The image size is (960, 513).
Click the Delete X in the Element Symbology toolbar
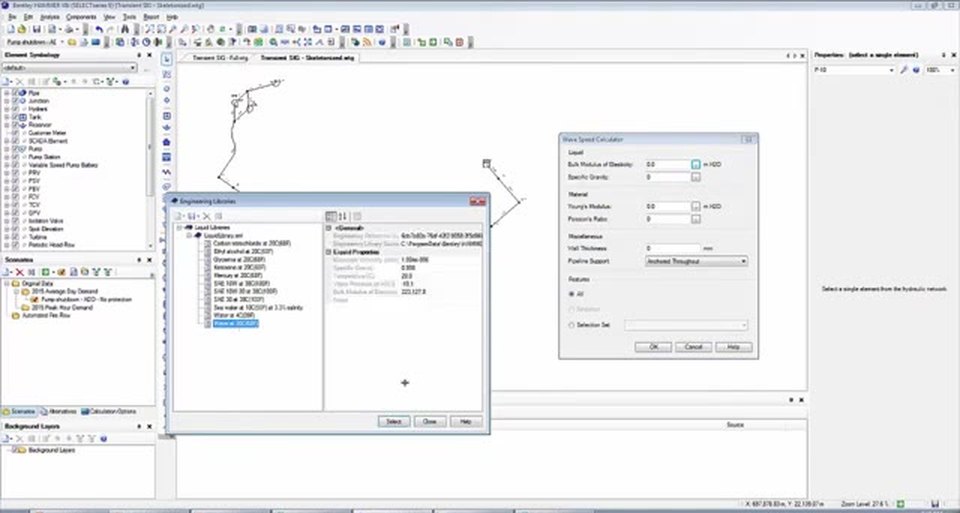point(20,81)
